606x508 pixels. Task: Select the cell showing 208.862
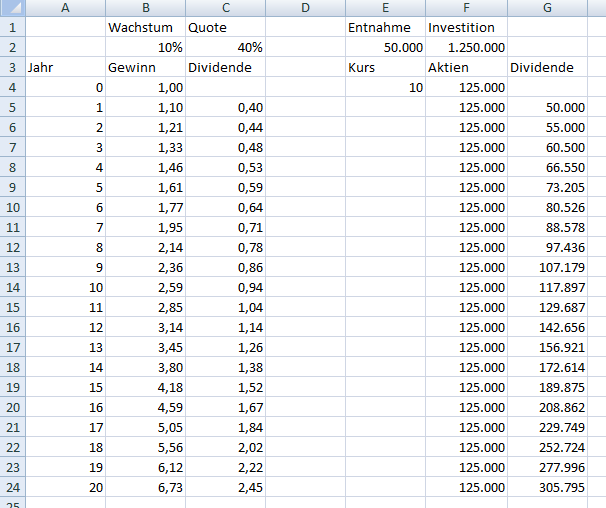(x=547, y=407)
